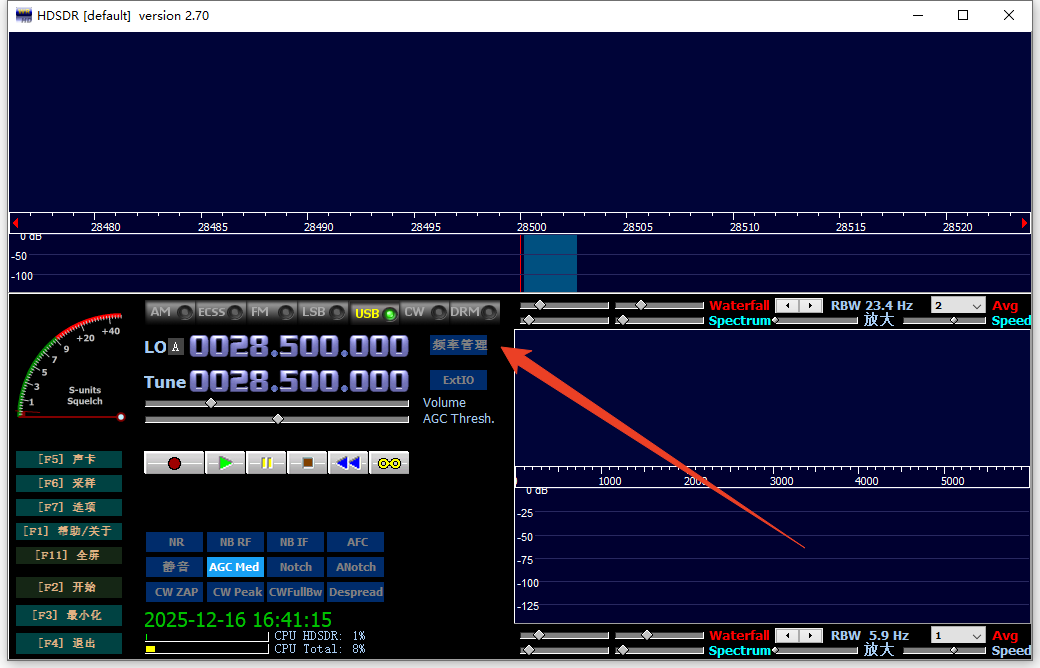Viewport: 1040px width, 668px height.
Task: Click the 频率管理 button
Action: [459, 345]
